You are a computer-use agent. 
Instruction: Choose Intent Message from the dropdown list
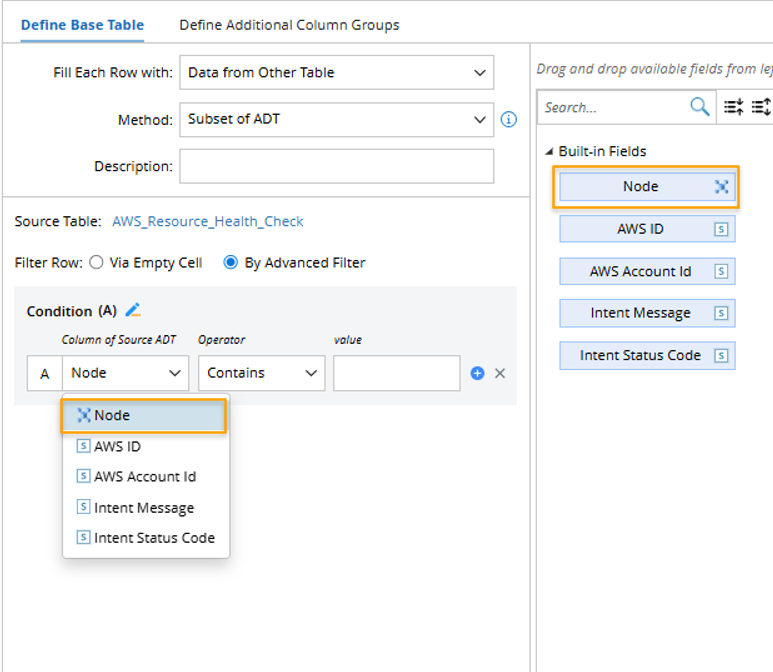tap(144, 508)
